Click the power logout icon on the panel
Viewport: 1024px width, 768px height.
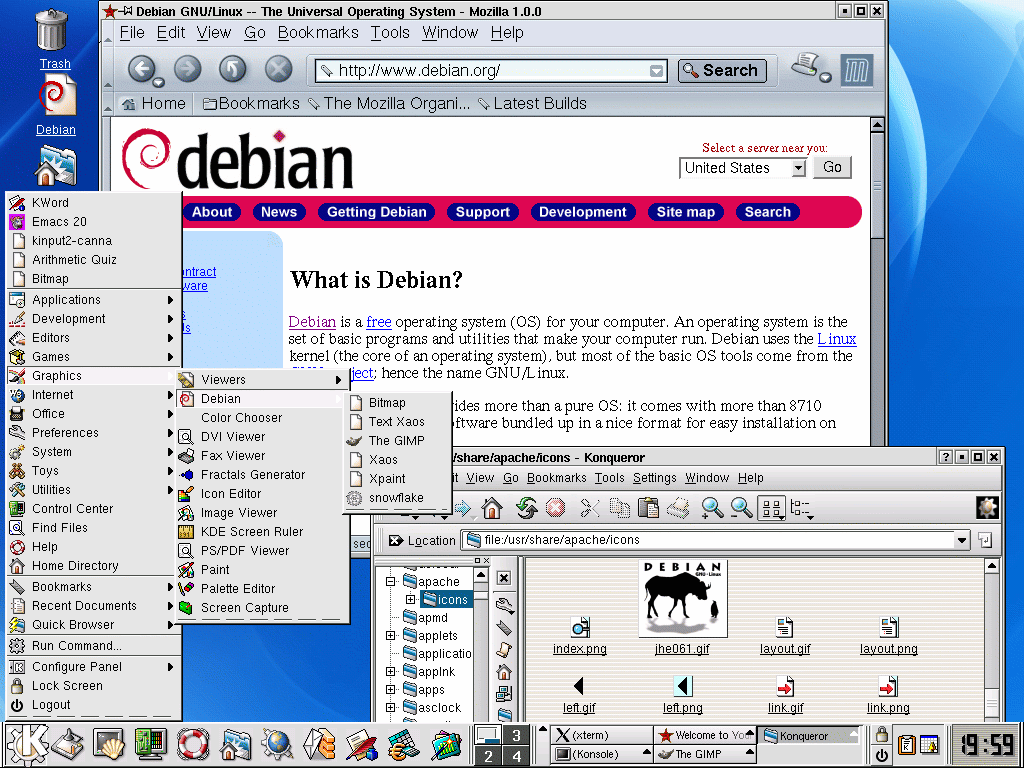[881, 755]
